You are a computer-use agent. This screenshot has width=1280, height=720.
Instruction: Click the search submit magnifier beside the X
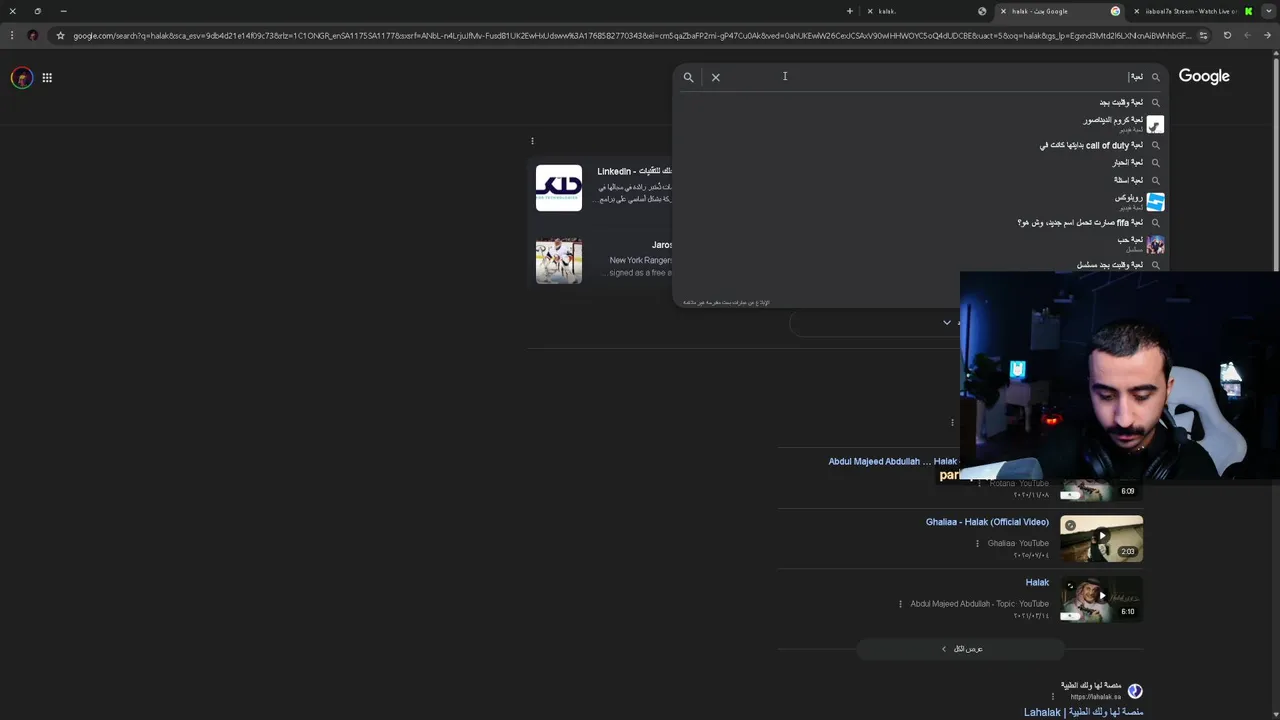(688, 77)
